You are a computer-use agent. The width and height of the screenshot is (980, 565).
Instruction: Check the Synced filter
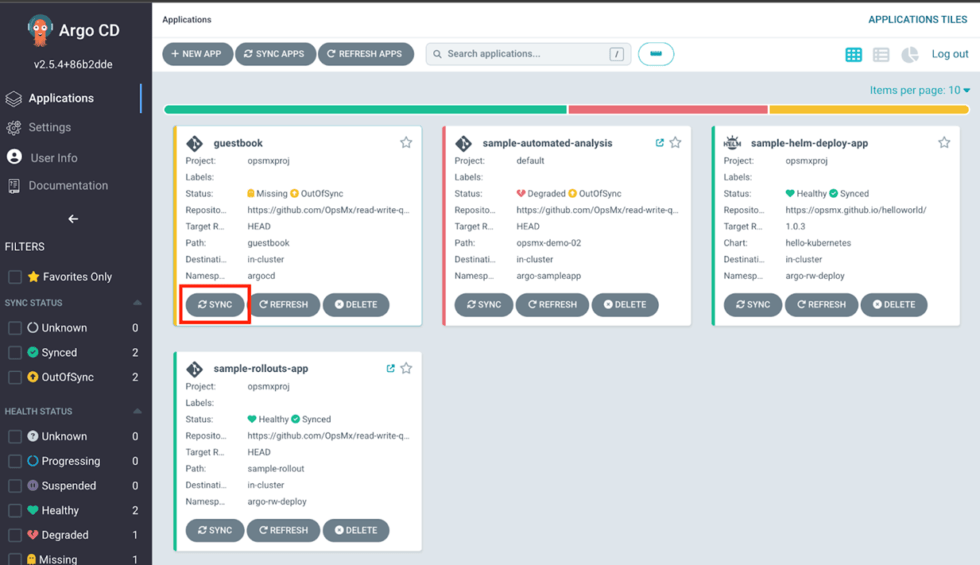pos(15,352)
